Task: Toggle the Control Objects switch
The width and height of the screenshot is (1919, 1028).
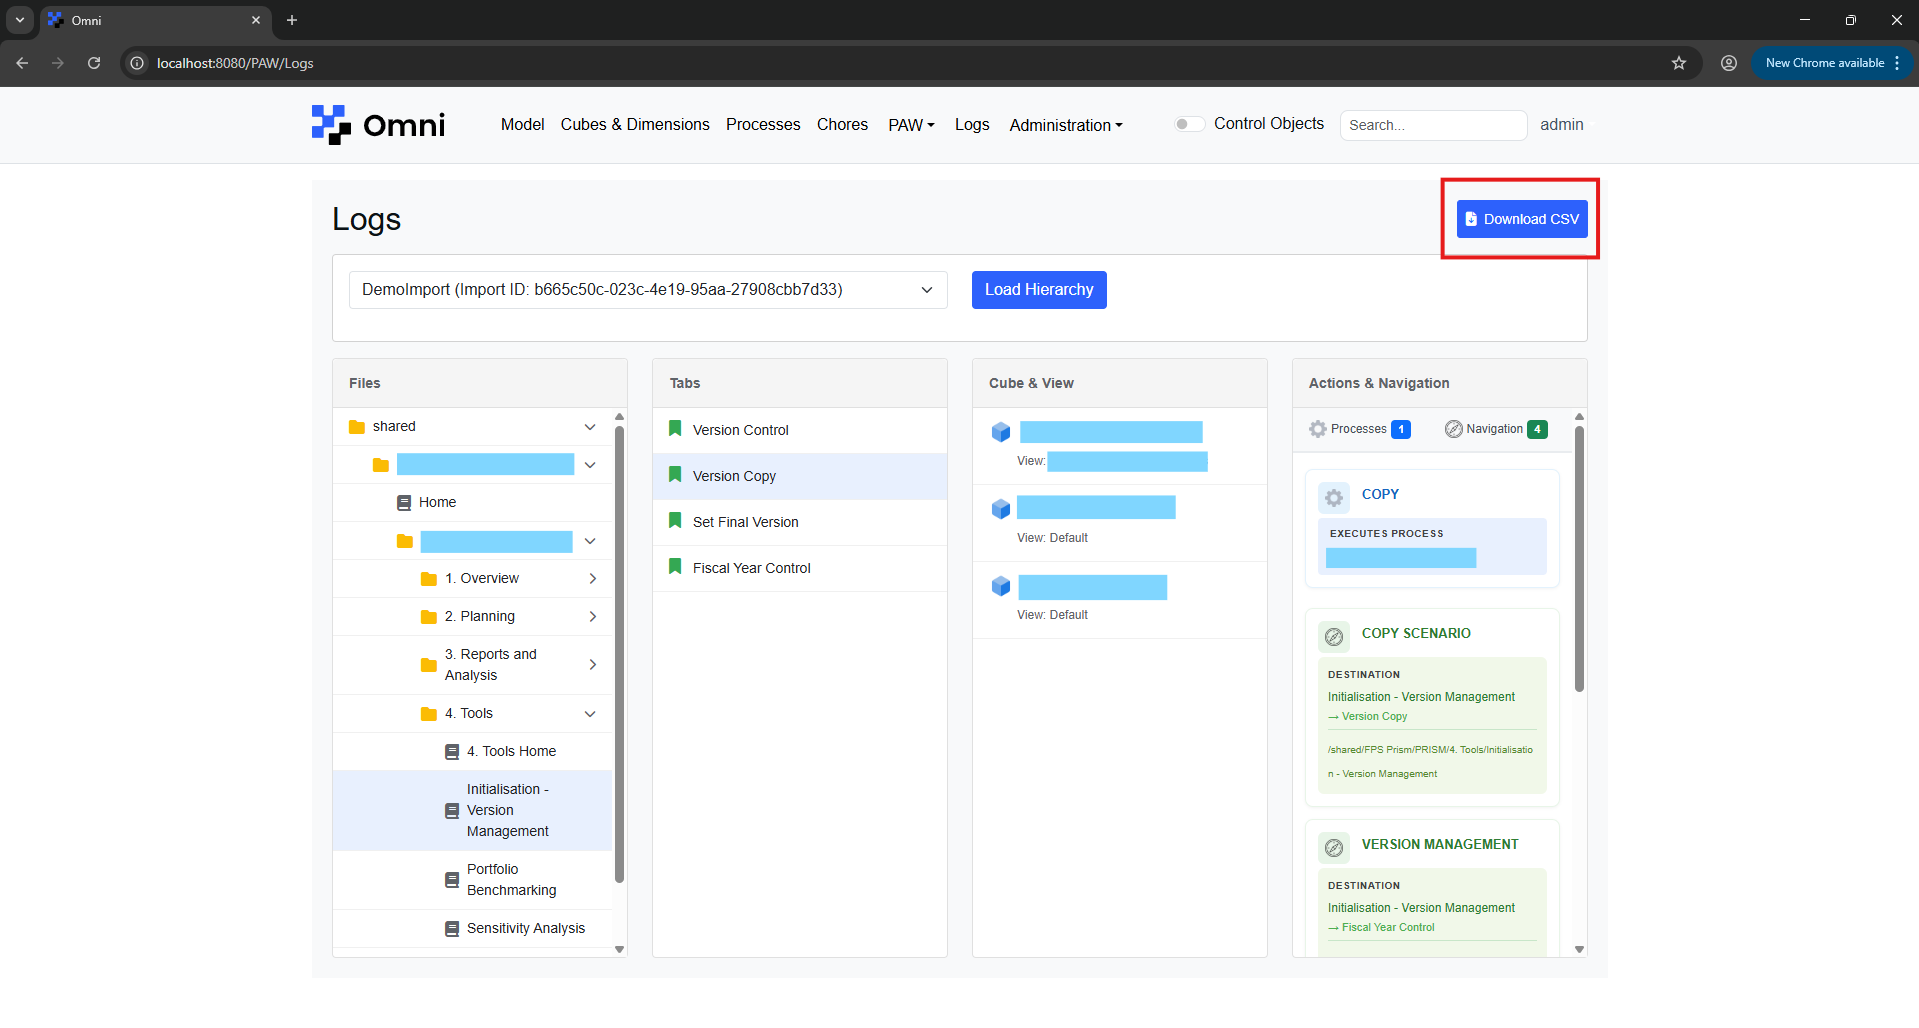Action: pyautogui.click(x=1189, y=124)
